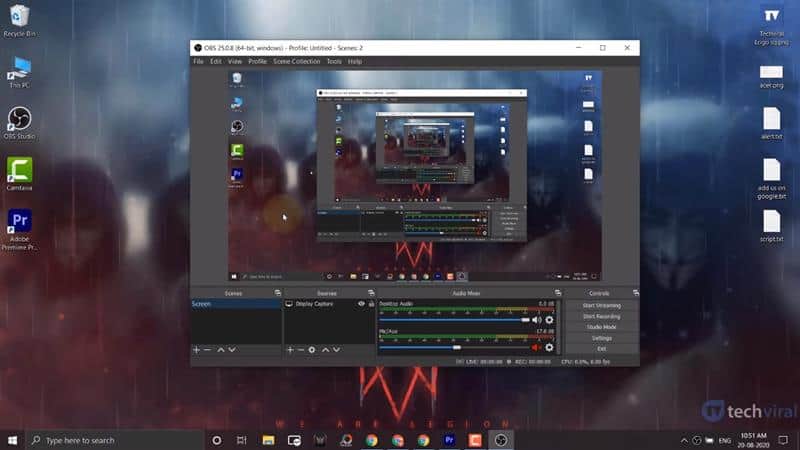The width and height of the screenshot is (800, 450).
Task: Unmute Mic/Aux red speaker icon
Action: pyautogui.click(x=536, y=347)
